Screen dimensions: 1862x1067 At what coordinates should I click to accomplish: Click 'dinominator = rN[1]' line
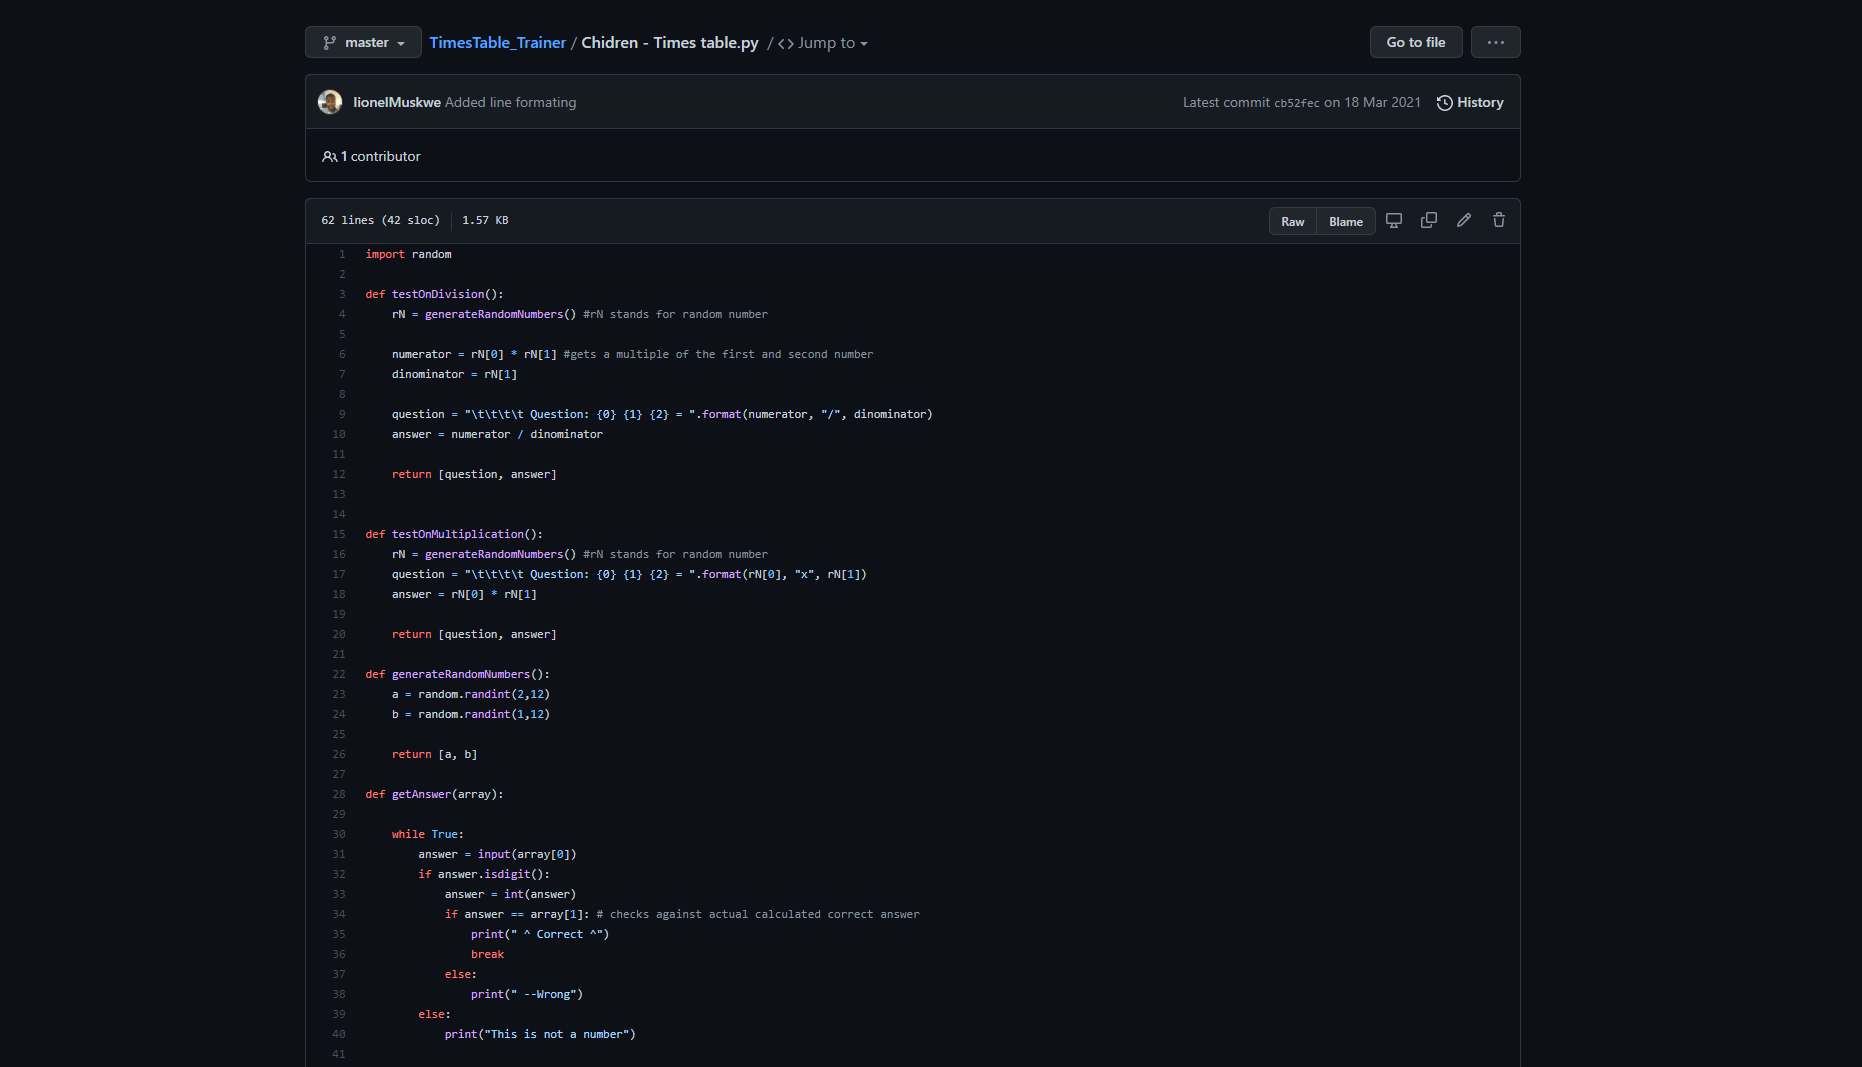454,374
